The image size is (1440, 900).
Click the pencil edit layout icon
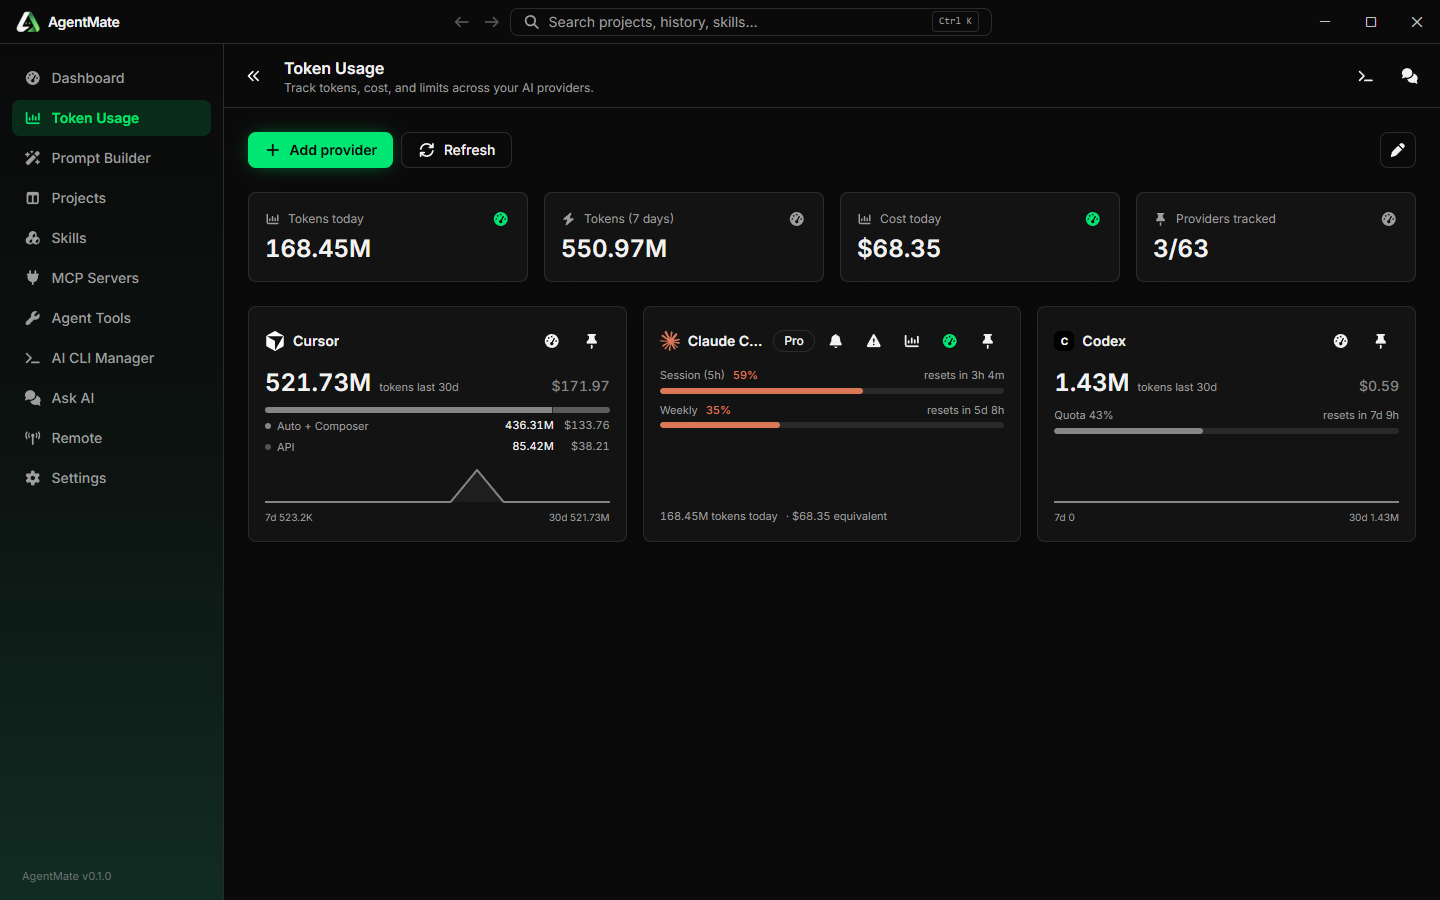click(x=1397, y=150)
